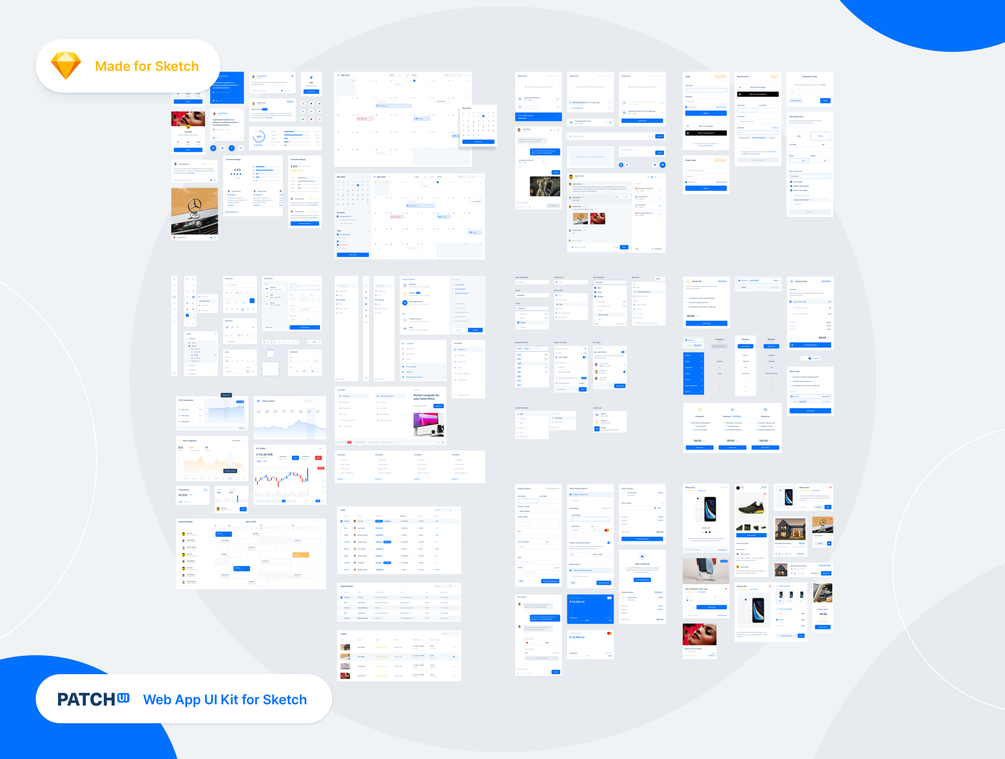Screen dimensions: 1005x759
Task: Click the blue buy button in trading widget
Action: coord(295,458)
